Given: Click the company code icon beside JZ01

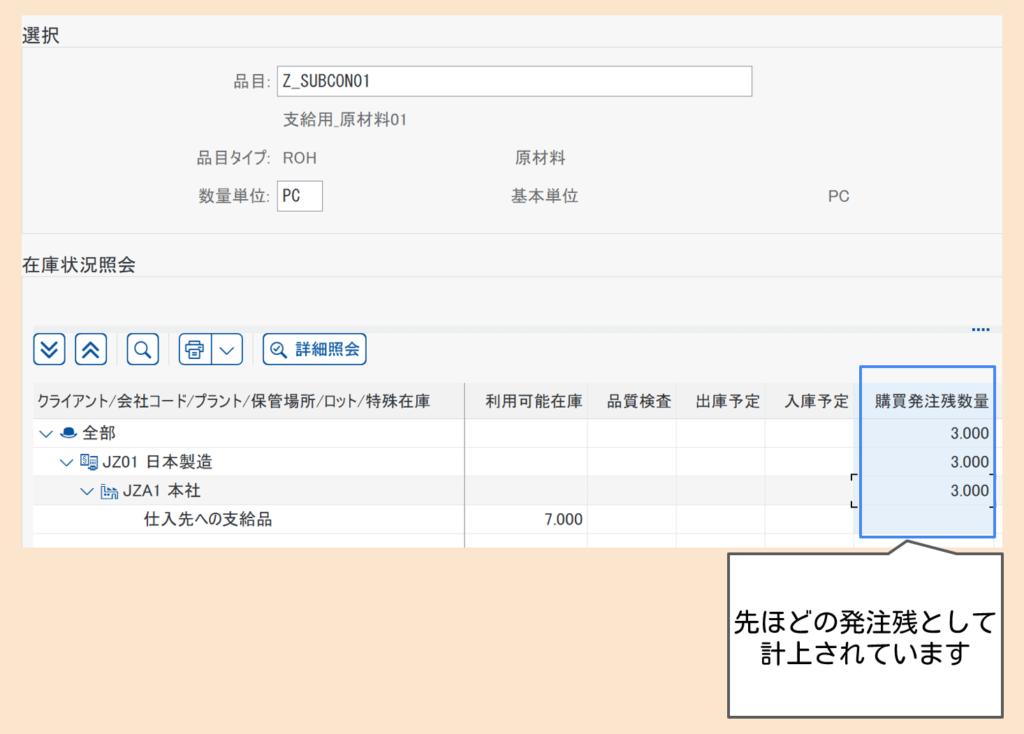Looking at the screenshot, I should tap(89, 462).
